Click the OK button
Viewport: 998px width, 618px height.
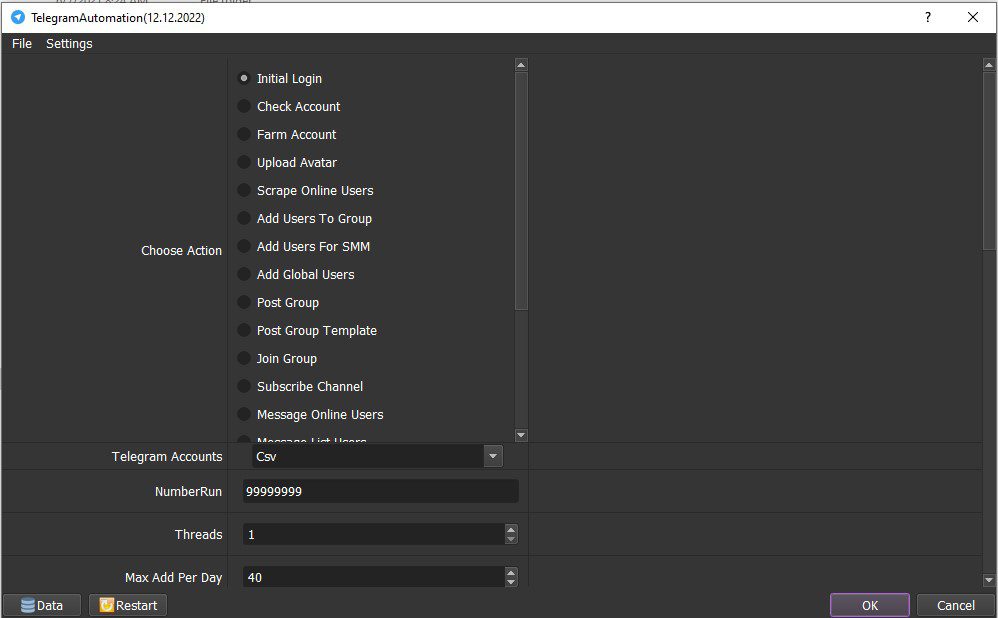click(x=869, y=605)
